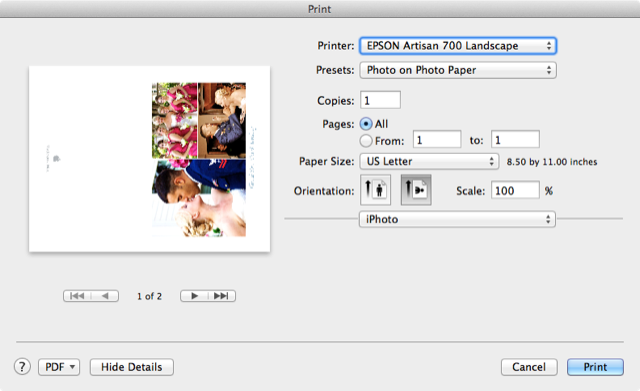The width and height of the screenshot is (640, 391).
Task: Click the Print button
Action: [x=595, y=367]
